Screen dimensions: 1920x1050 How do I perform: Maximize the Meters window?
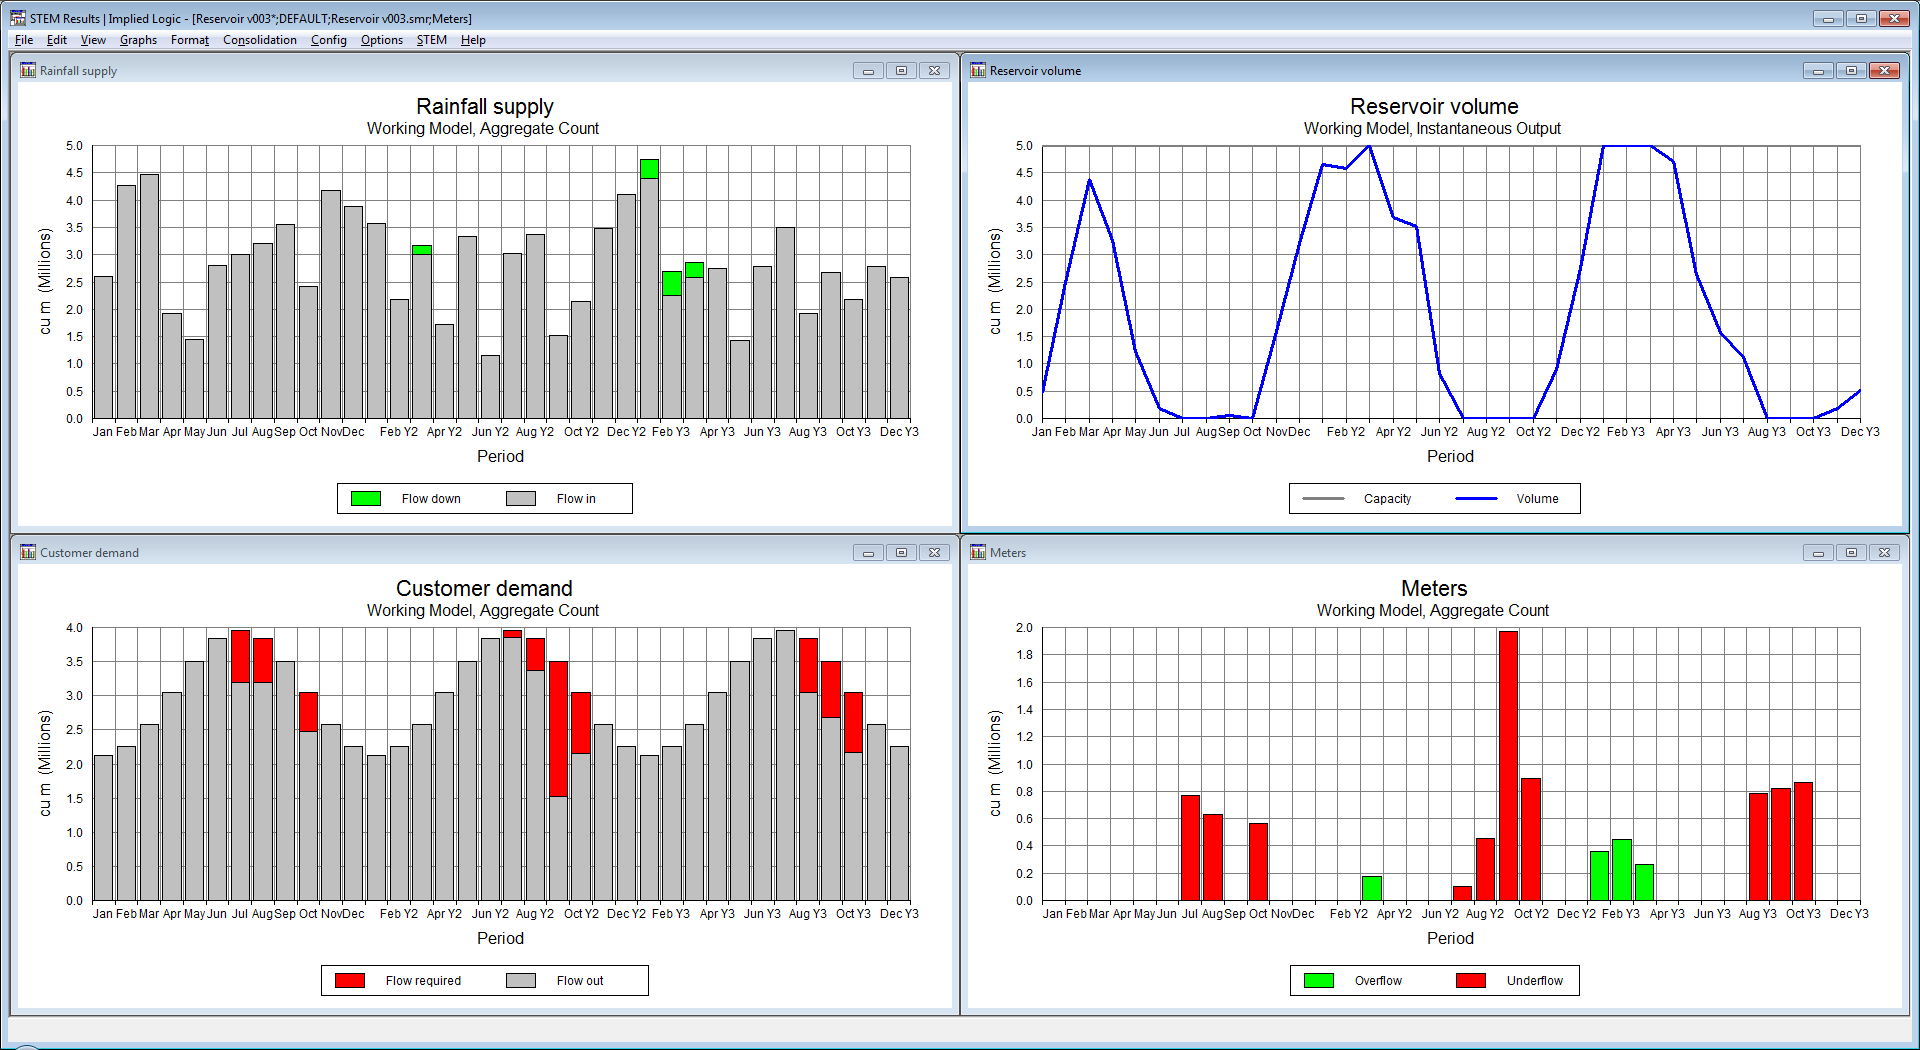(x=1851, y=553)
